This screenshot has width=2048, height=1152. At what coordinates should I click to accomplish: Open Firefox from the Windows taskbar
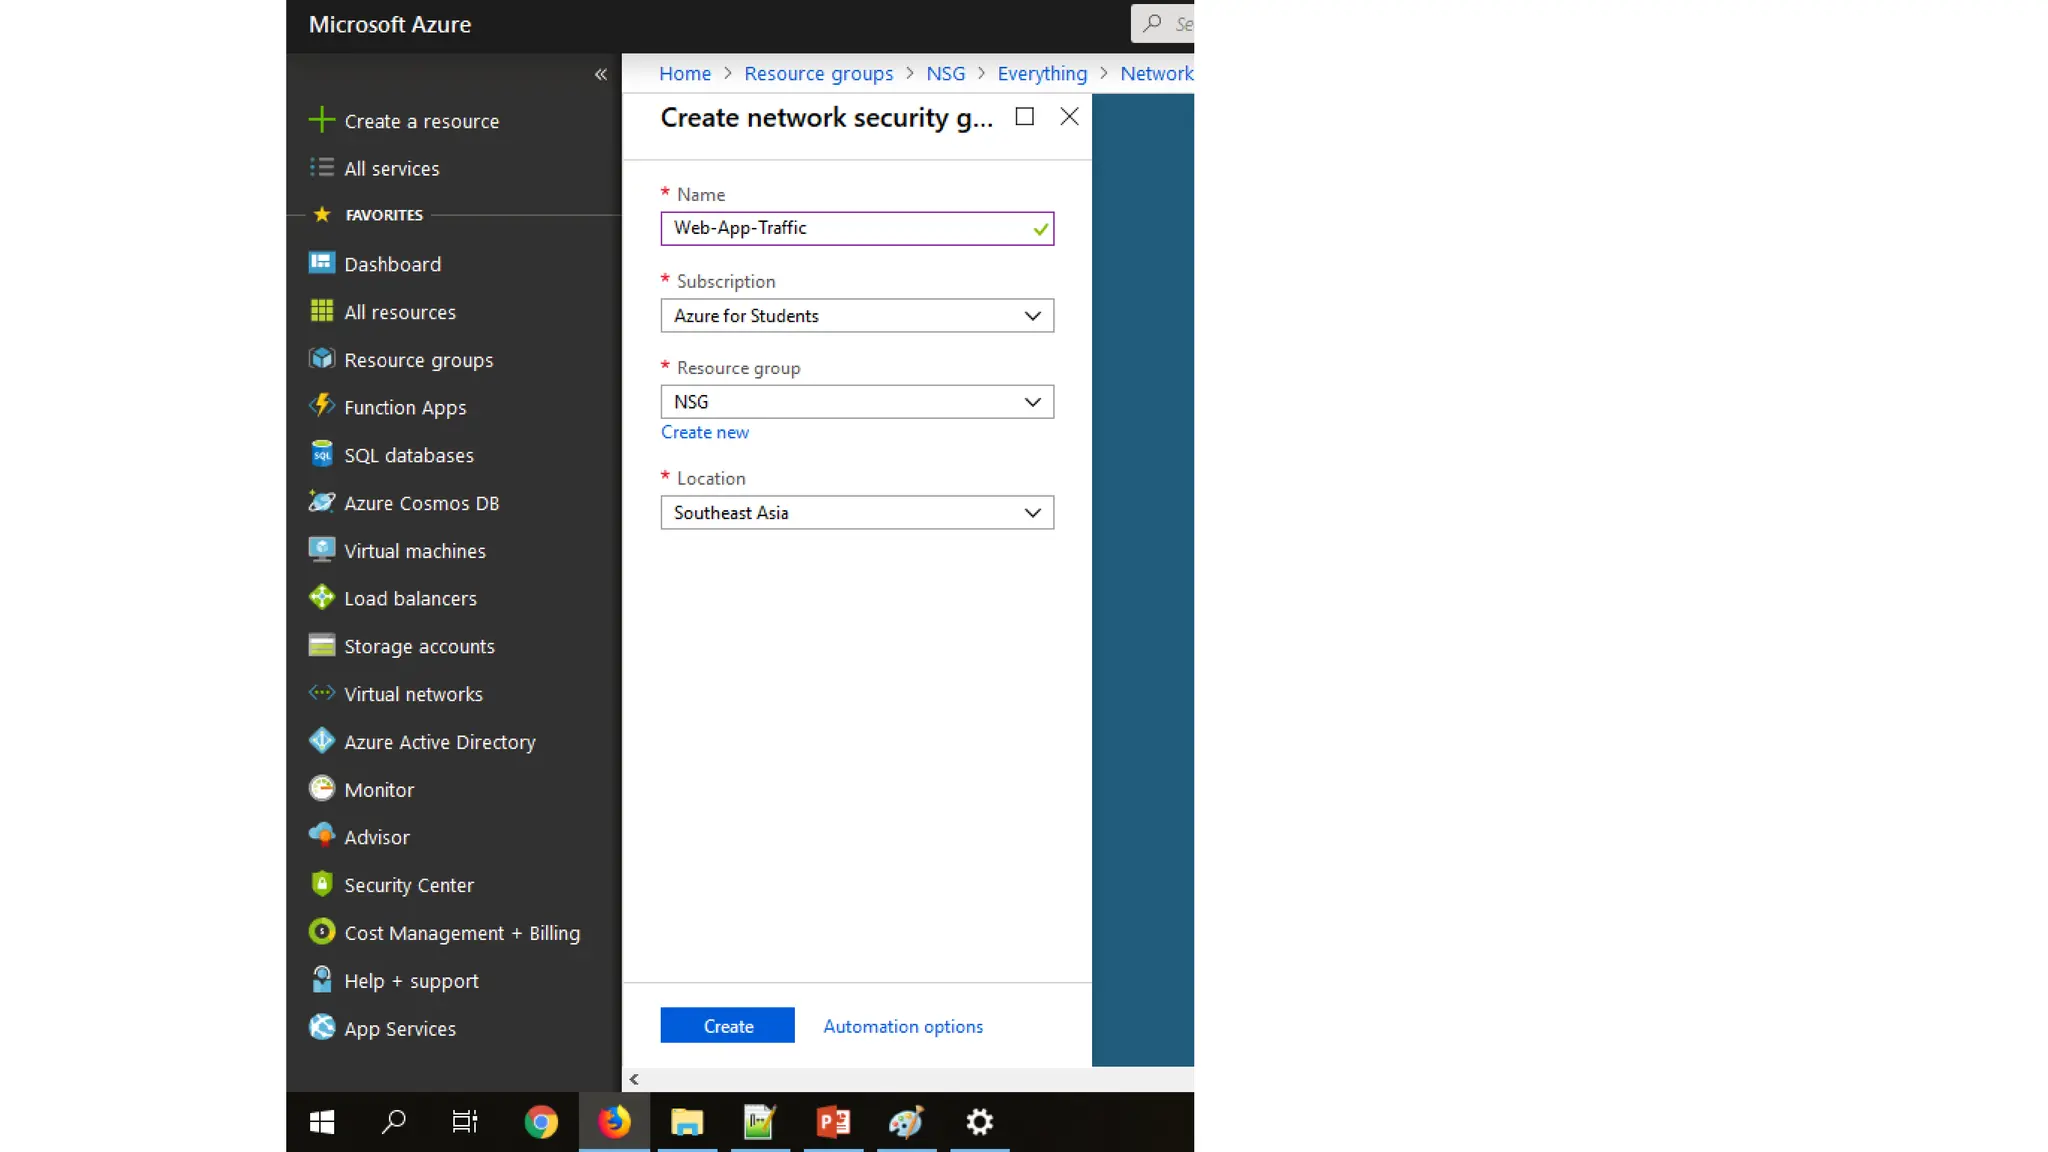[614, 1122]
